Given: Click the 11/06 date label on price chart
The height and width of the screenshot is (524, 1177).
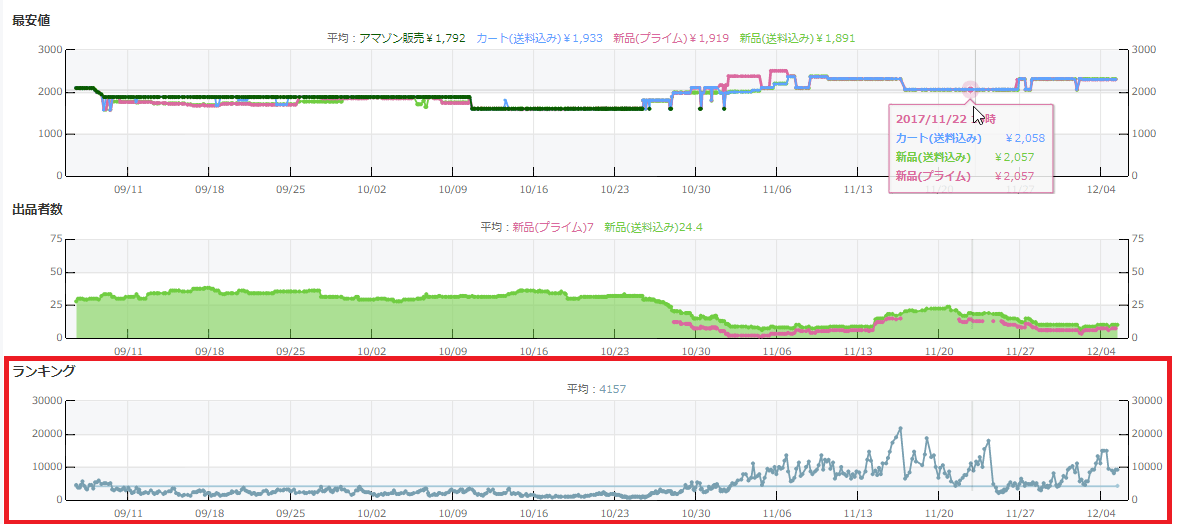Looking at the screenshot, I should (776, 188).
